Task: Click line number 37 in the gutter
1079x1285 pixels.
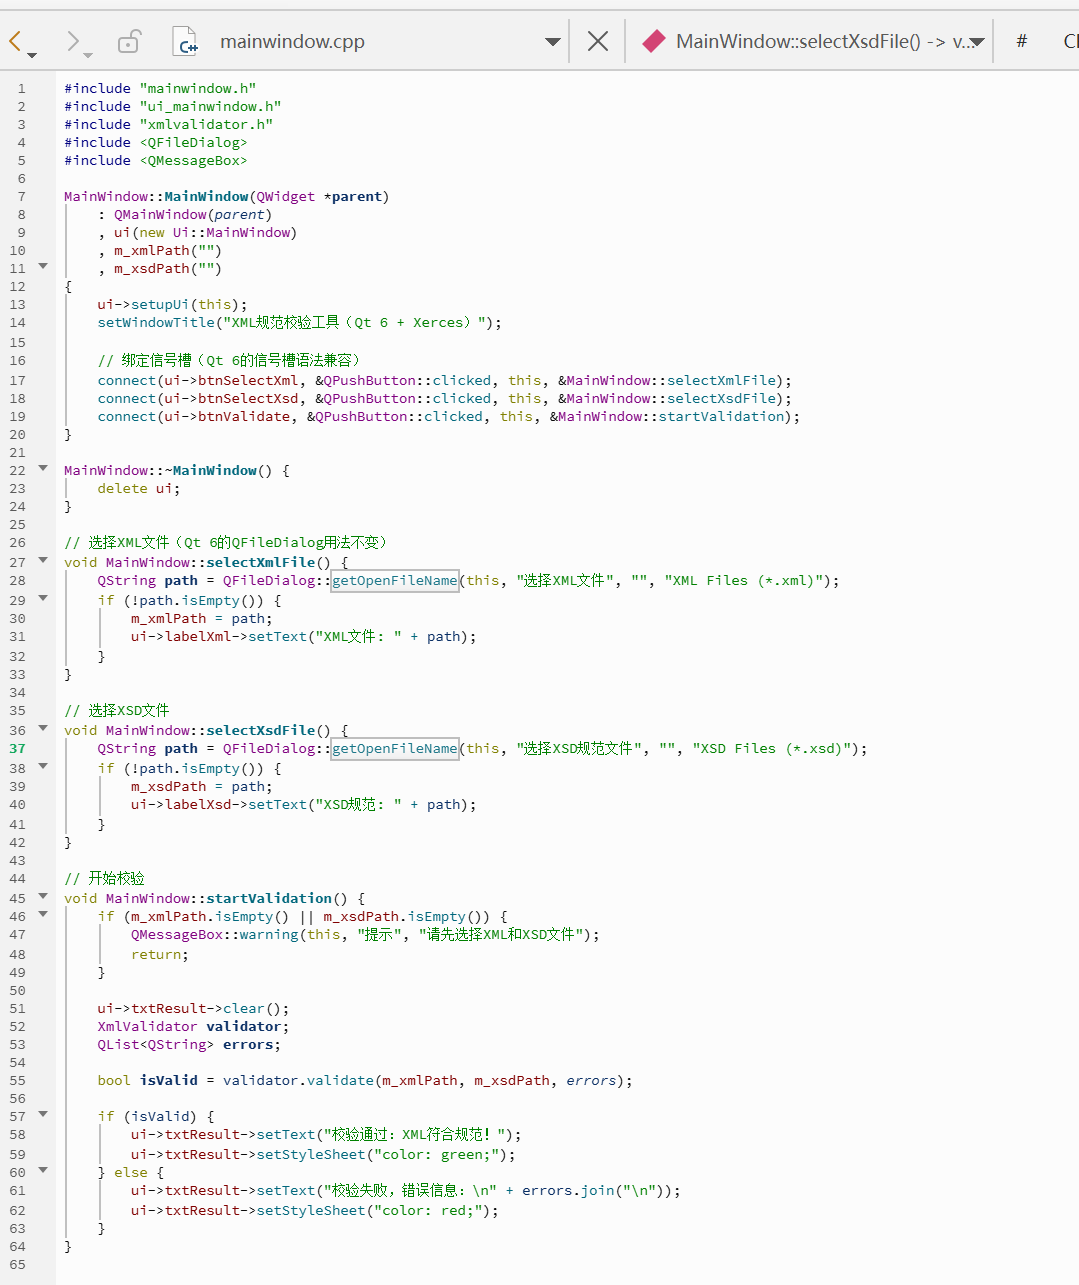Action: coord(18,748)
